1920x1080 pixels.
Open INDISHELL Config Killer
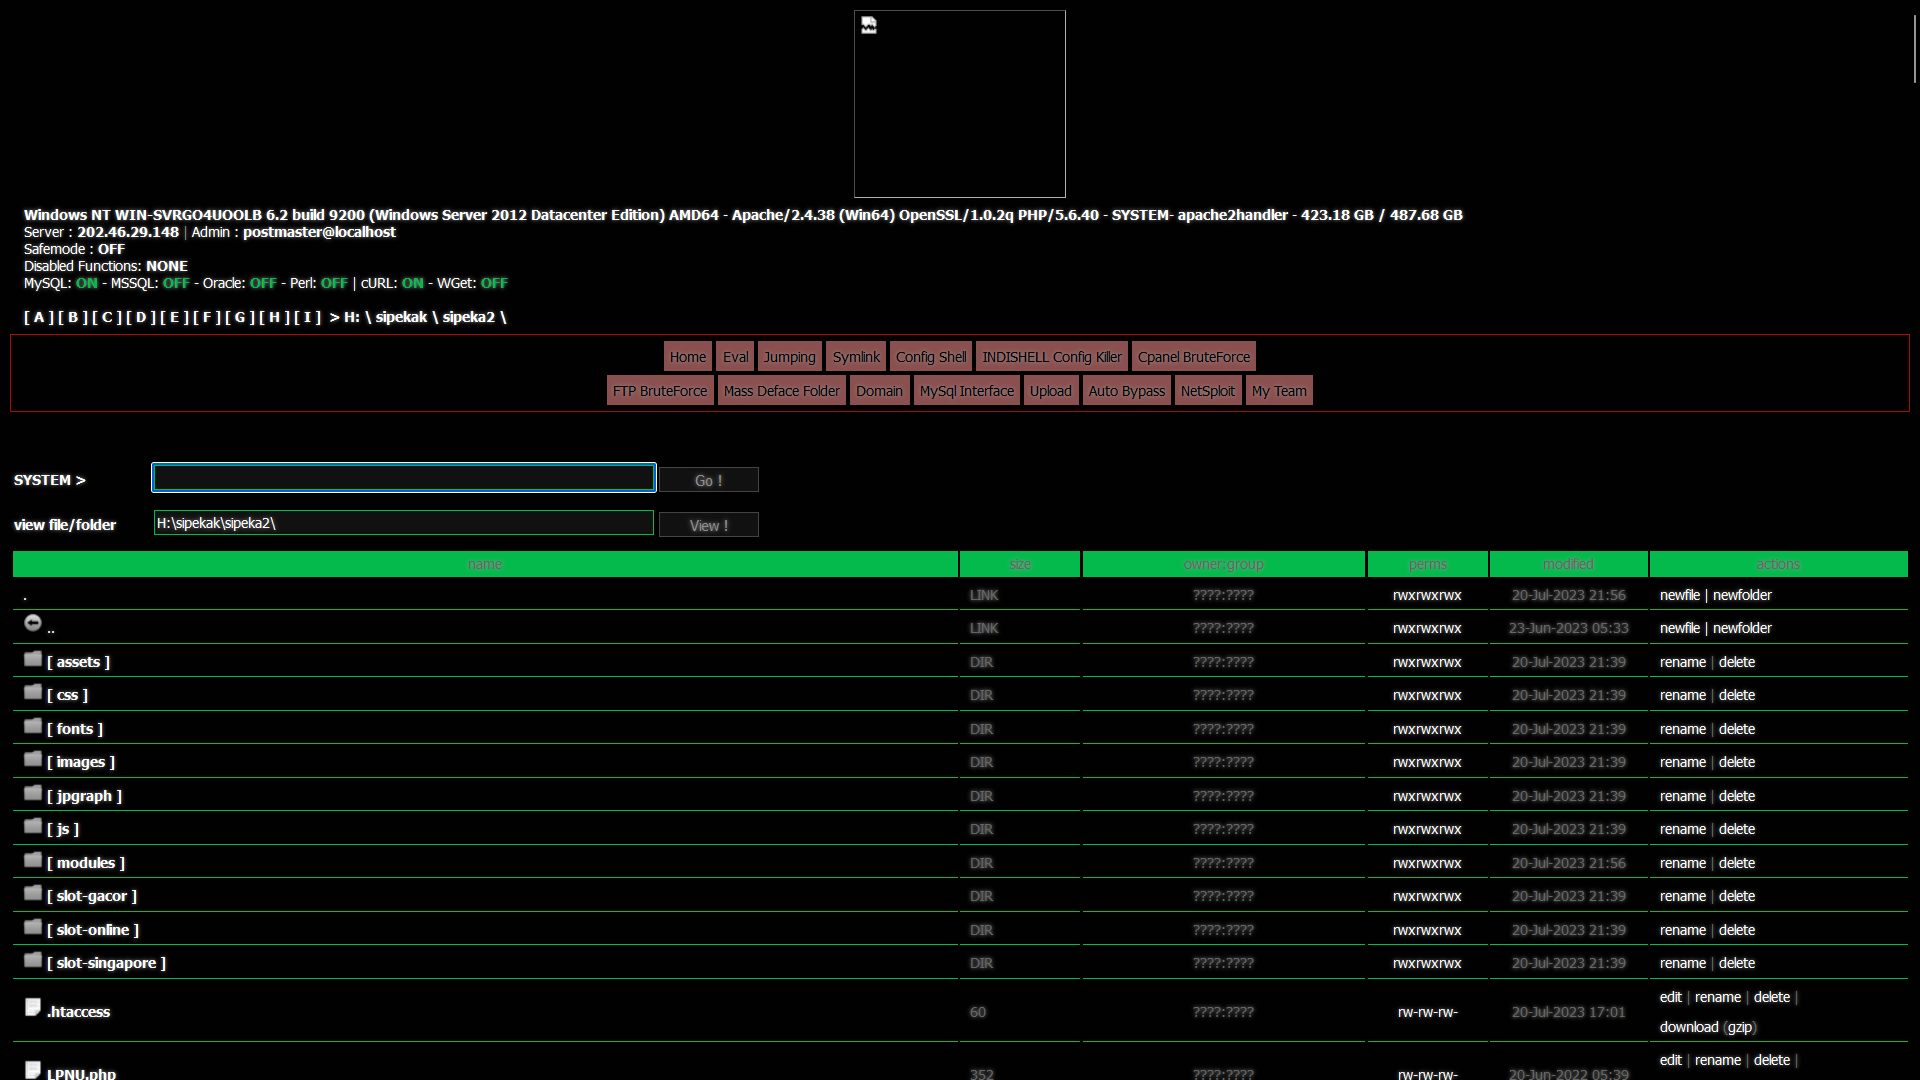[x=1052, y=357]
